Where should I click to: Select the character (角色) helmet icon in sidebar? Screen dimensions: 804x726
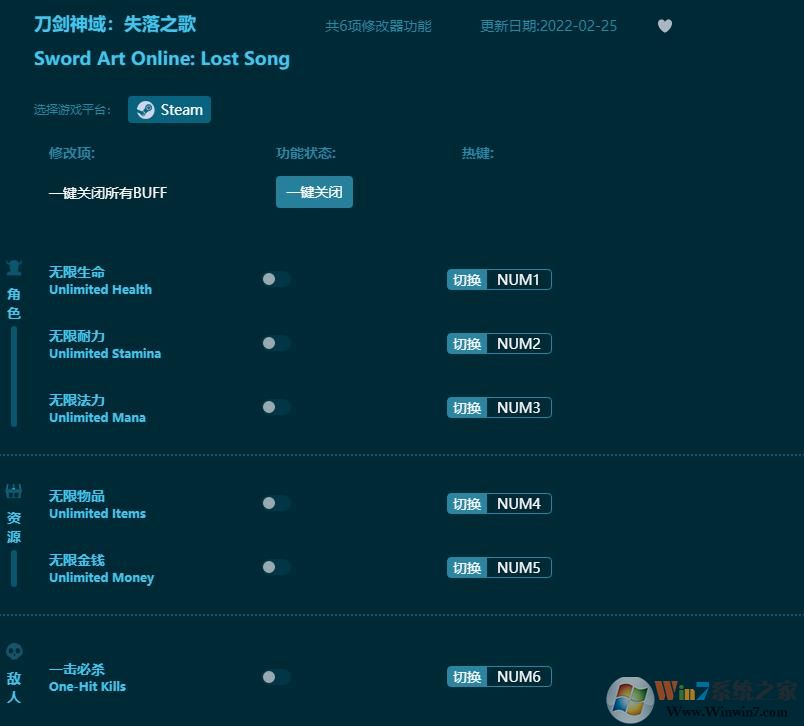click(14, 267)
